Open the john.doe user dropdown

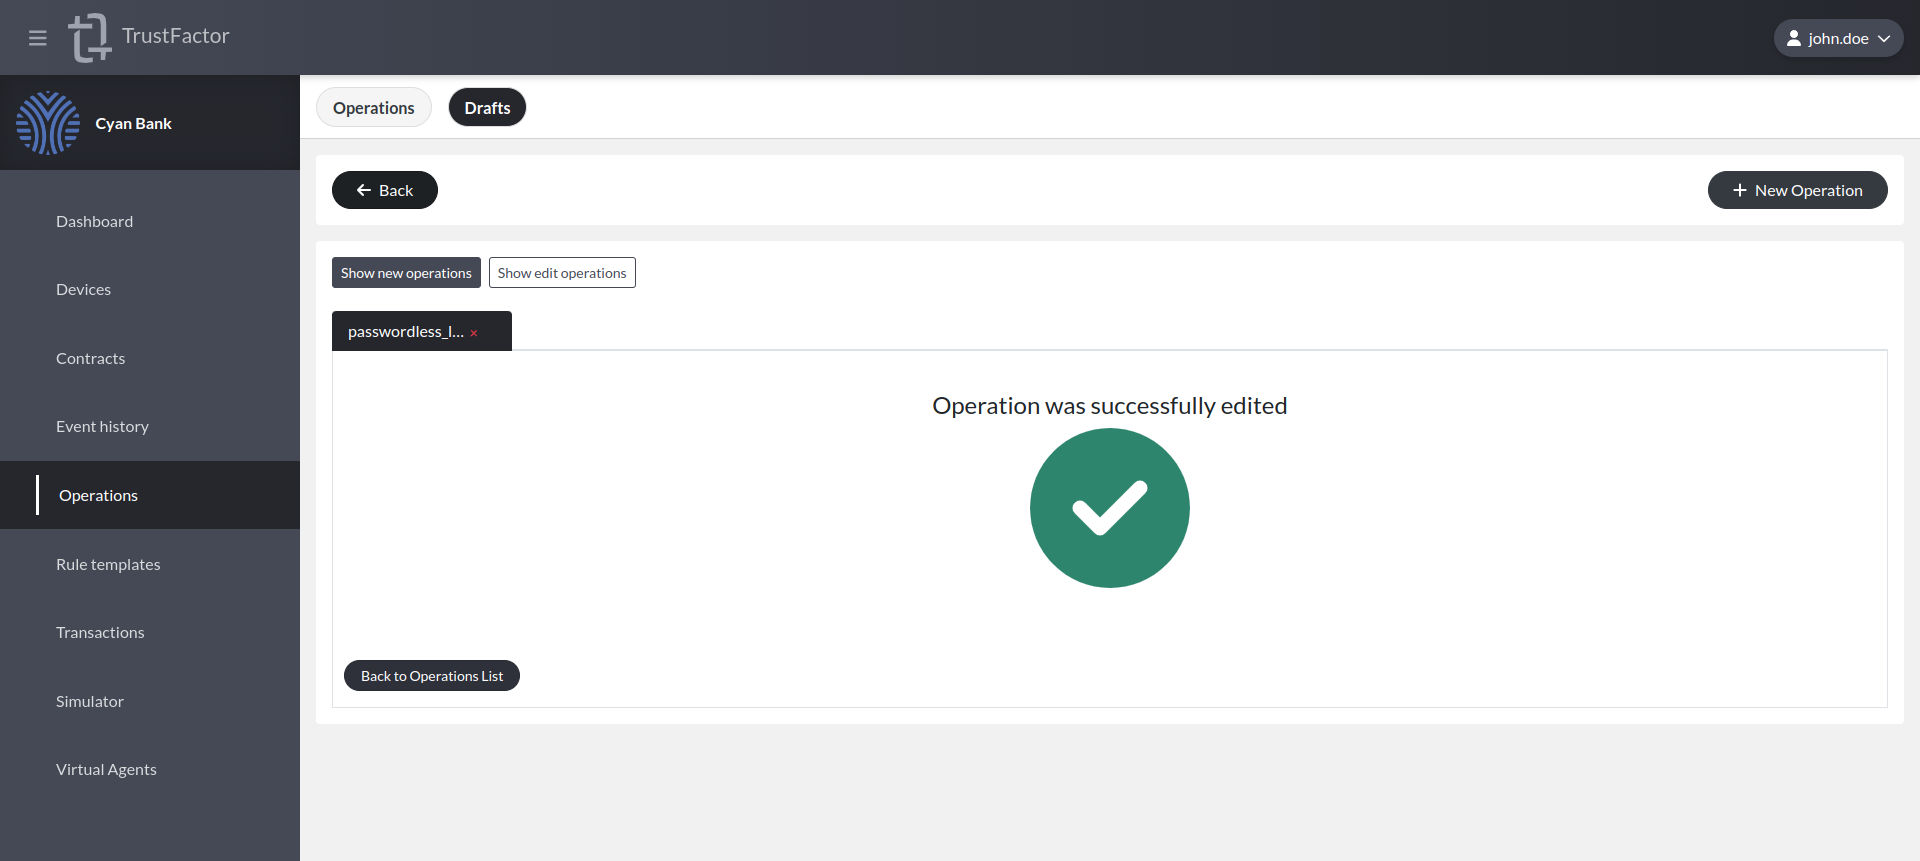[1838, 38]
